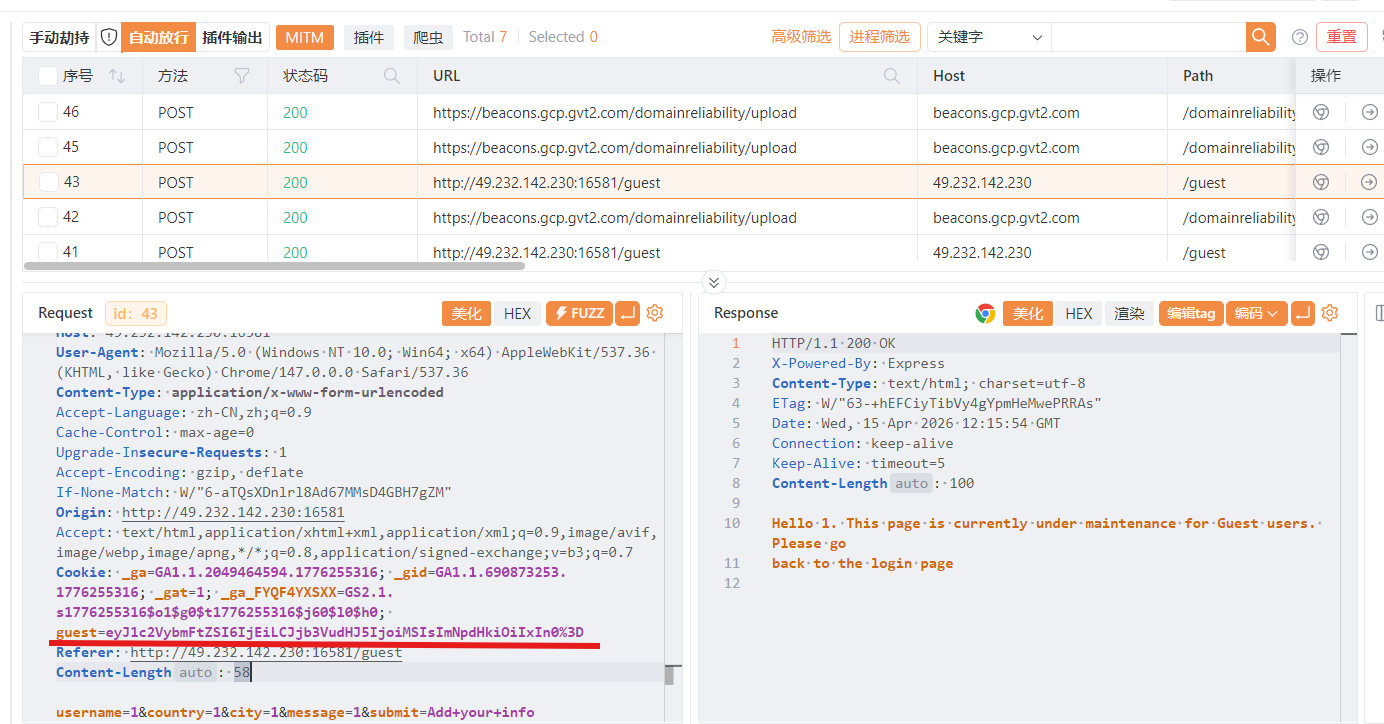The width and height of the screenshot is (1384, 724).
Task: Toggle line wrap icon in Response panel
Action: click(1303, 313)
